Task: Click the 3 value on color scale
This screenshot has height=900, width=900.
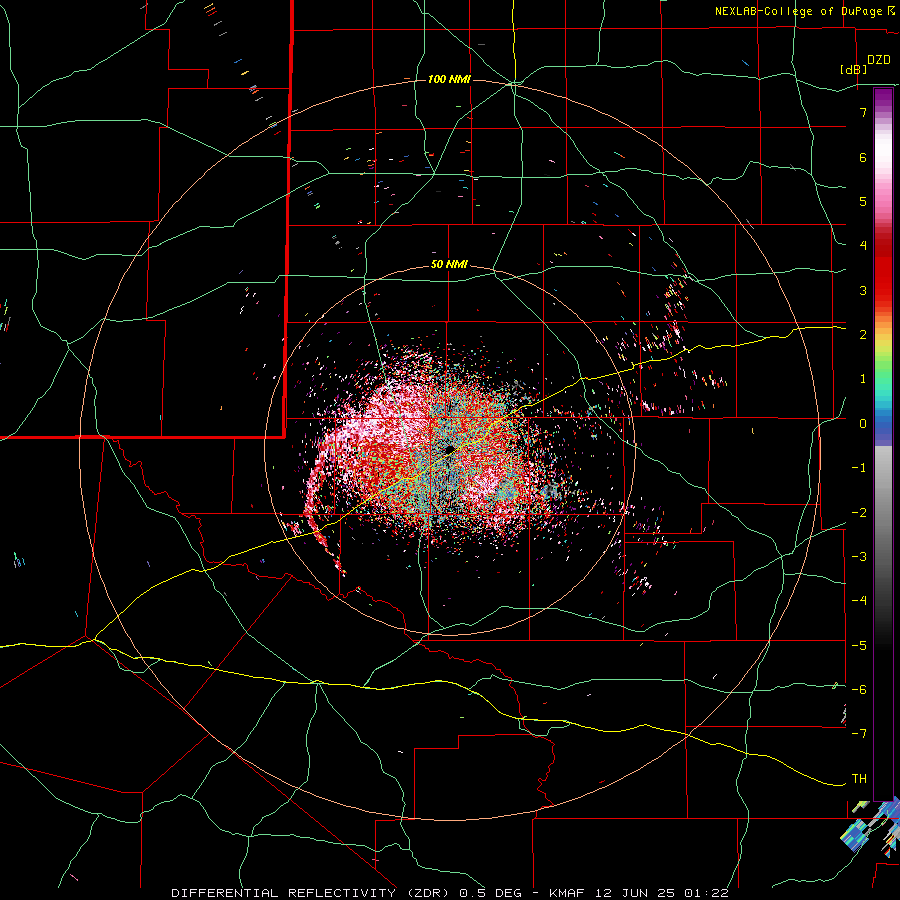Action: click(863, 290)
